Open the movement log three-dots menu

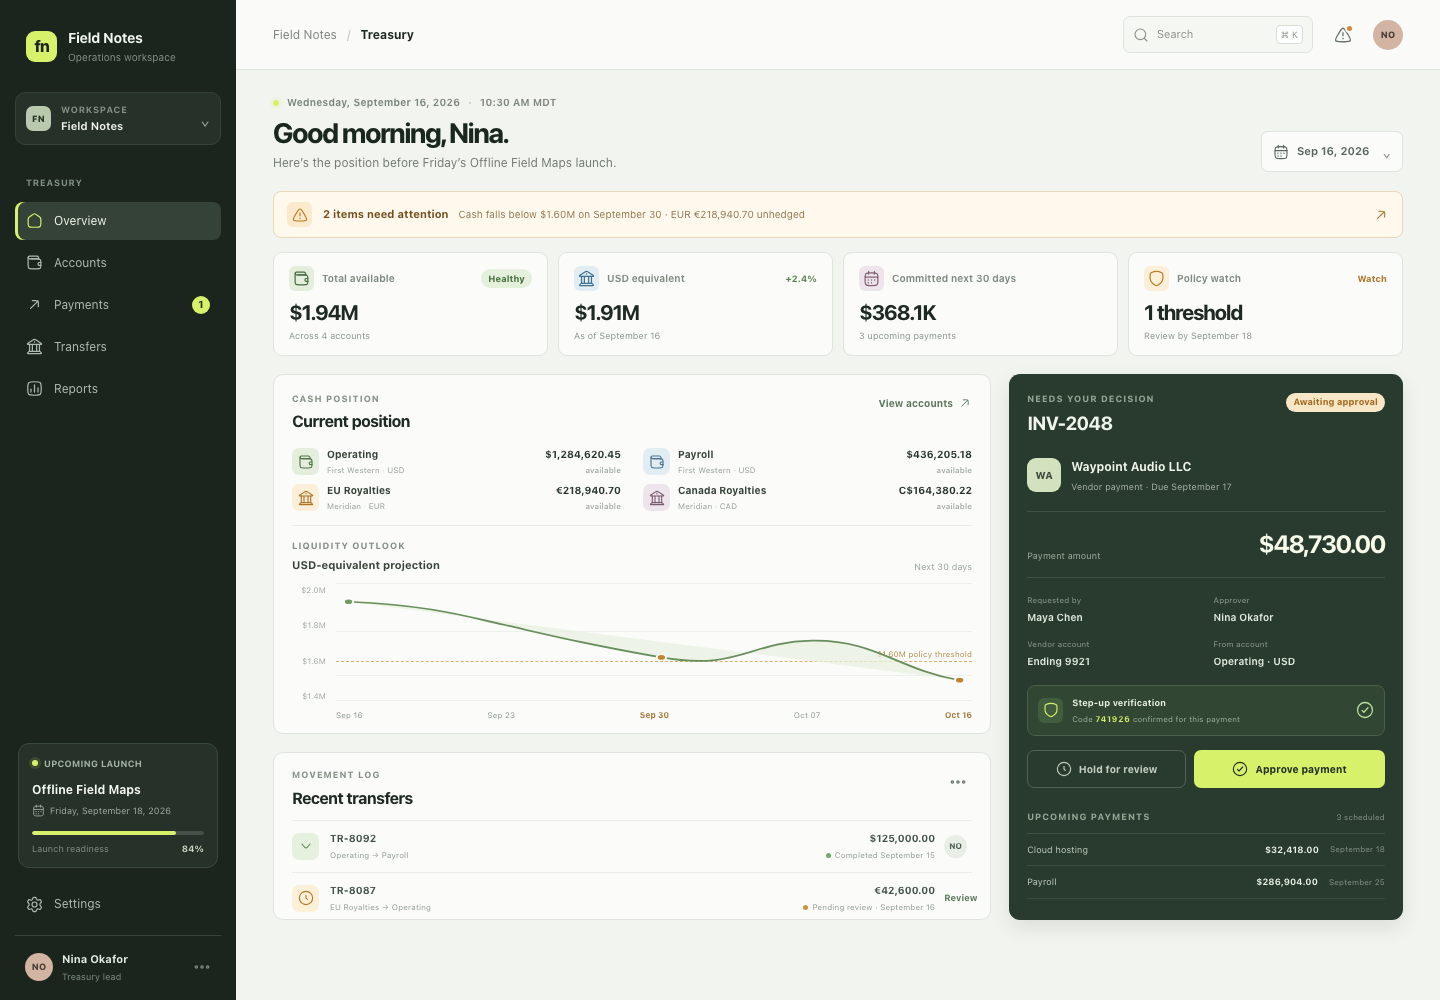tap(958, 782)
